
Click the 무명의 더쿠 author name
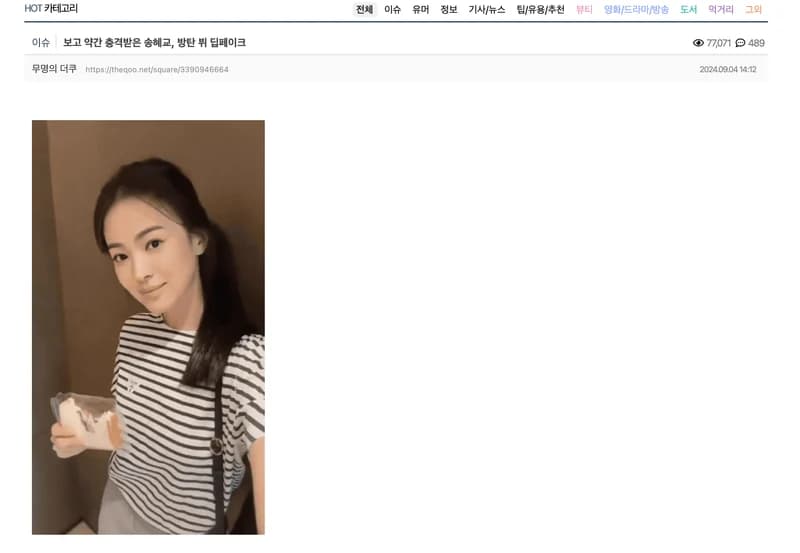click(x=54, y=68)
